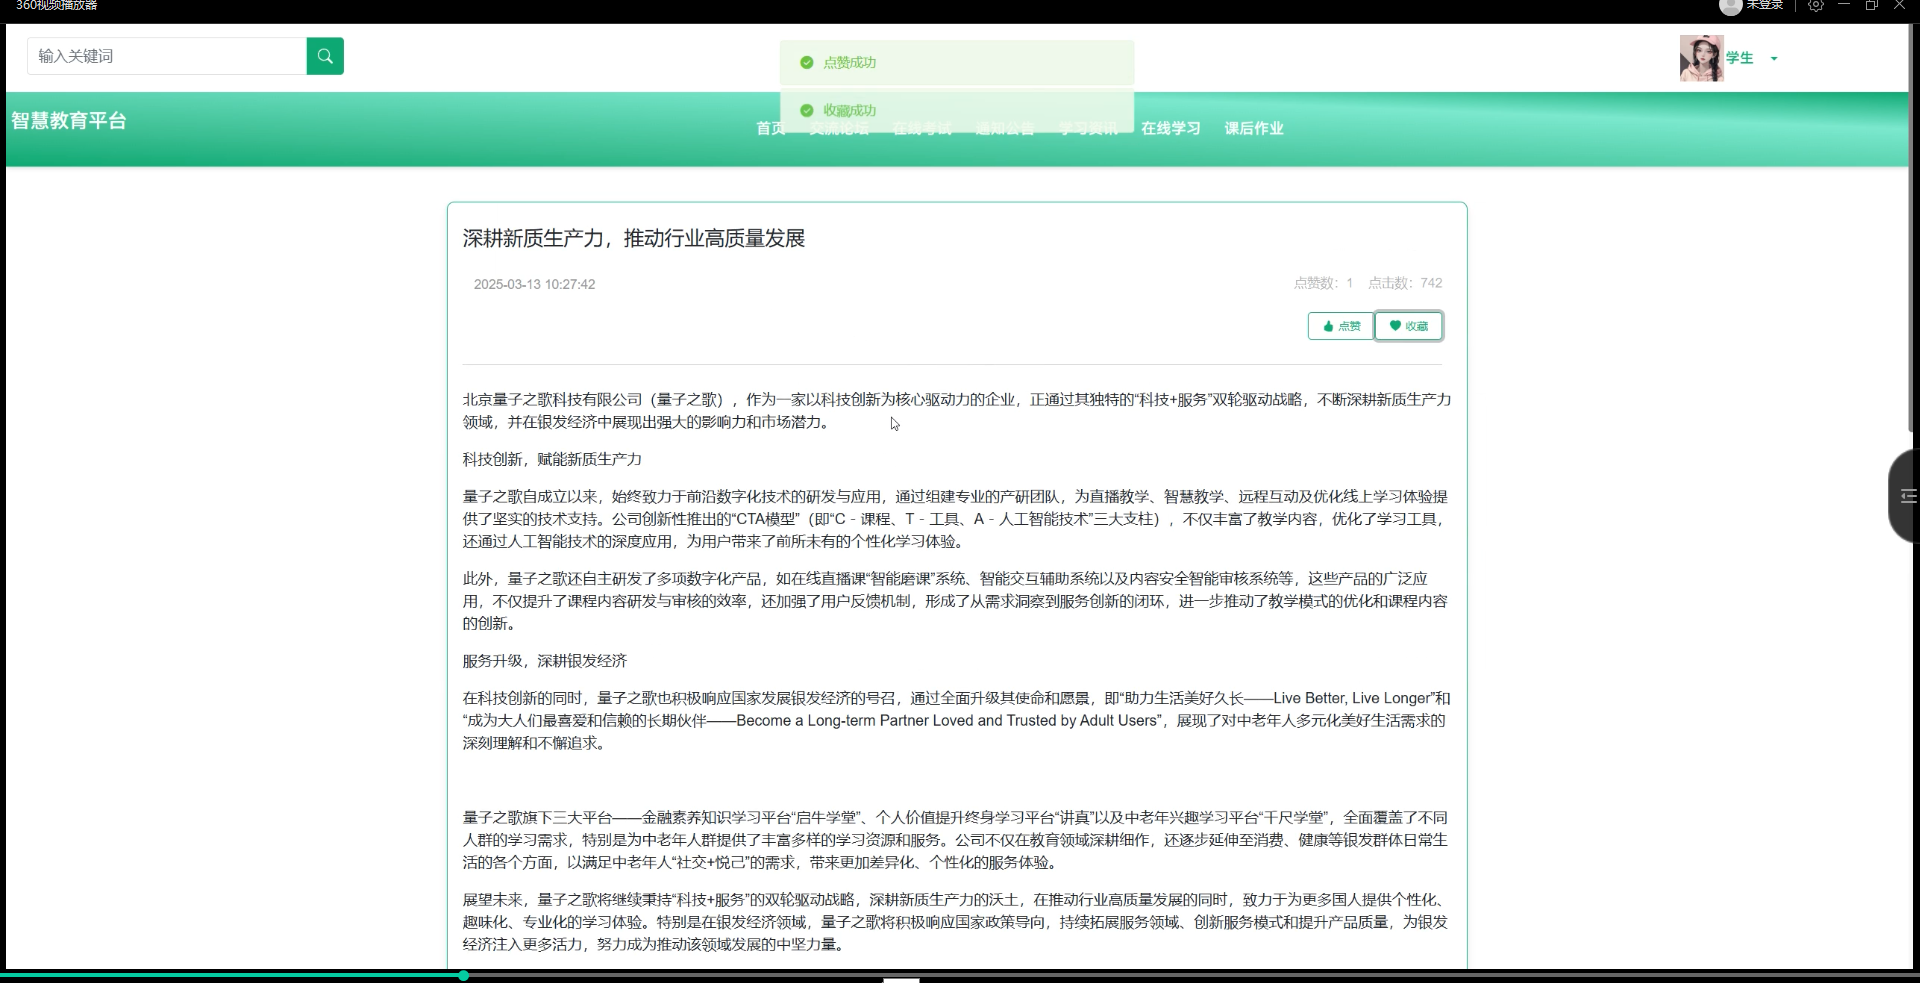Open the 课后作业 nav item
Screen dimensions: 1920x983
(x=1254, y=128)
